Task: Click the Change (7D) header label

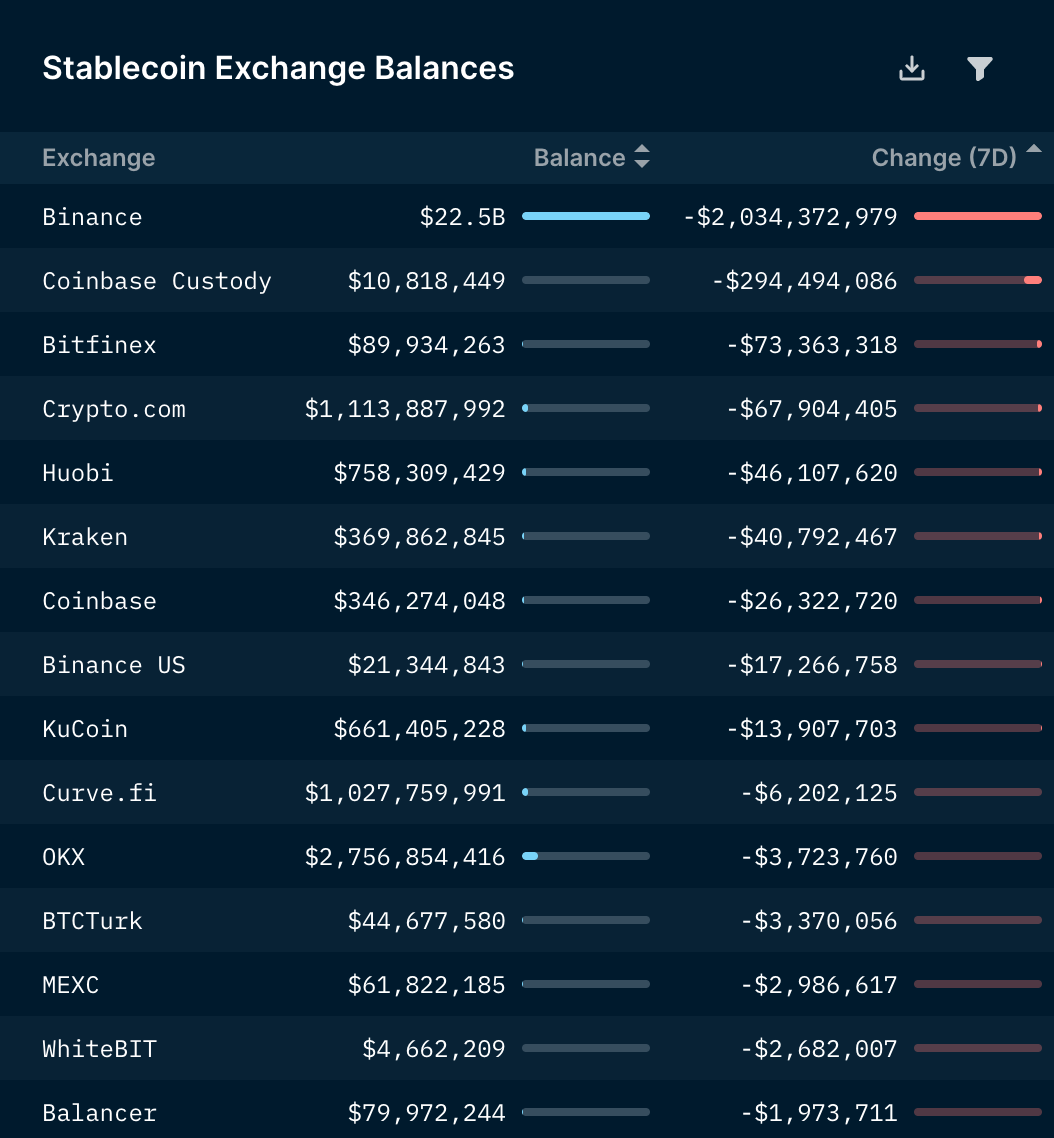Action: point(944,157)
